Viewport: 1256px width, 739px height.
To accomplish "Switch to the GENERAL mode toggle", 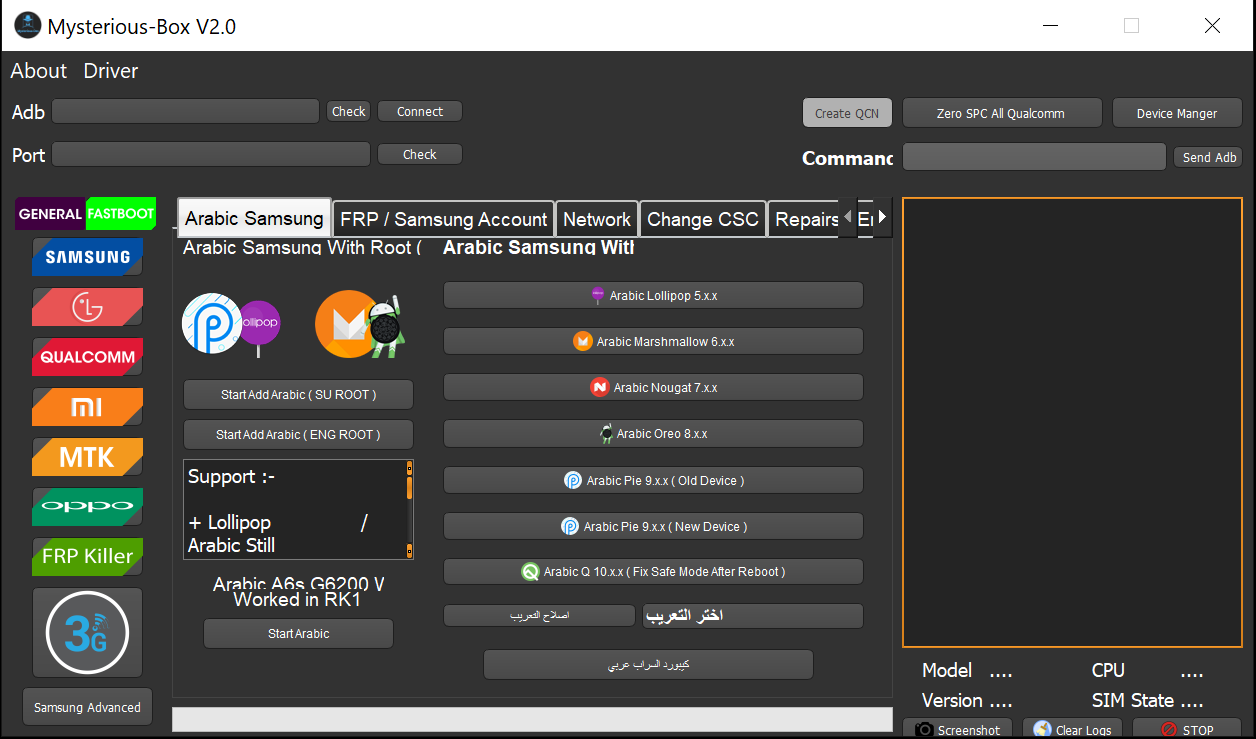I will point(50,214).
